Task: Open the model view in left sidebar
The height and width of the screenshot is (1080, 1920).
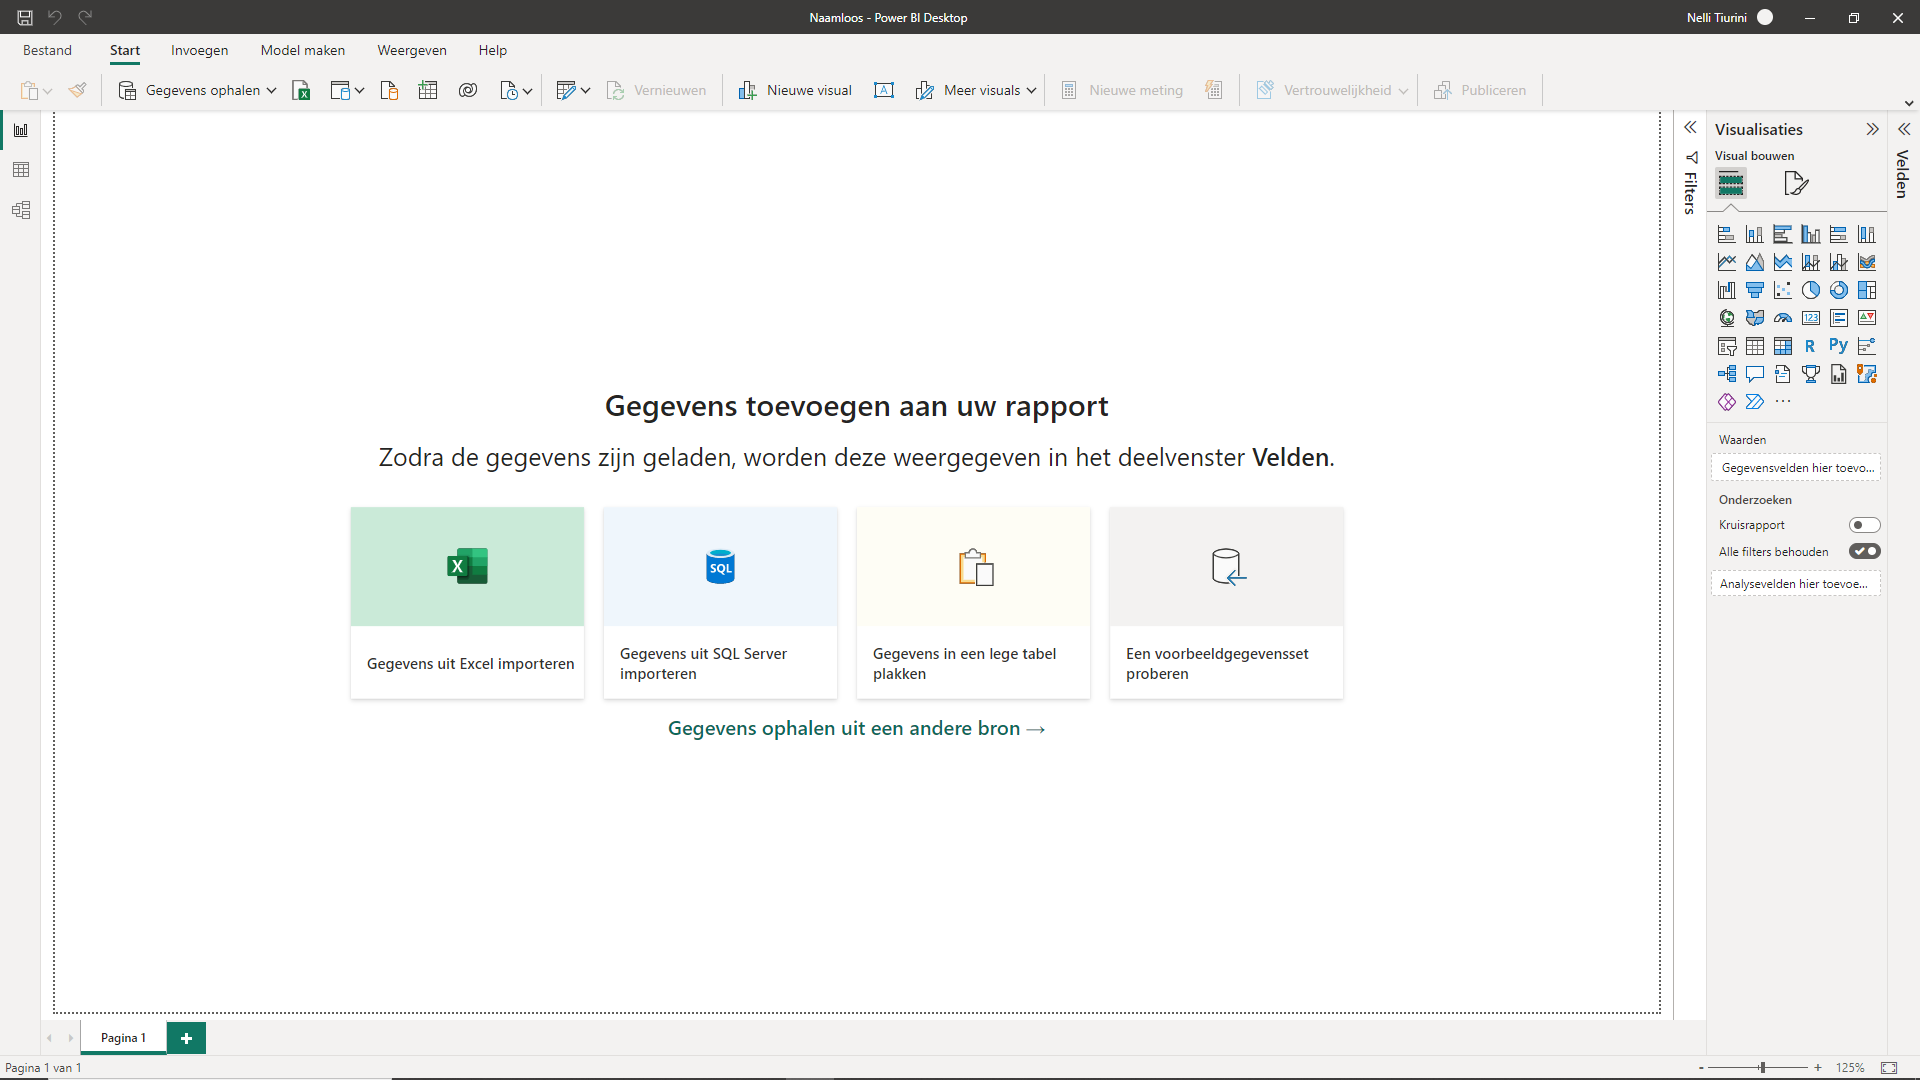Action: [x=21, y=210]
